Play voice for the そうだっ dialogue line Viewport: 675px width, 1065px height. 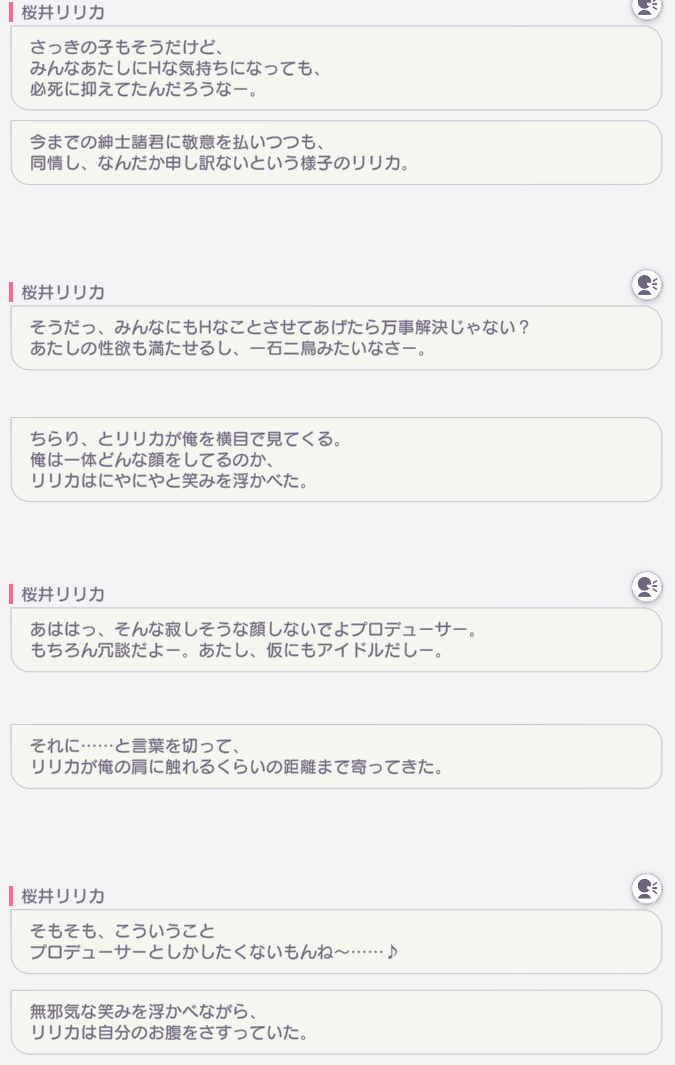pos(646,285)
